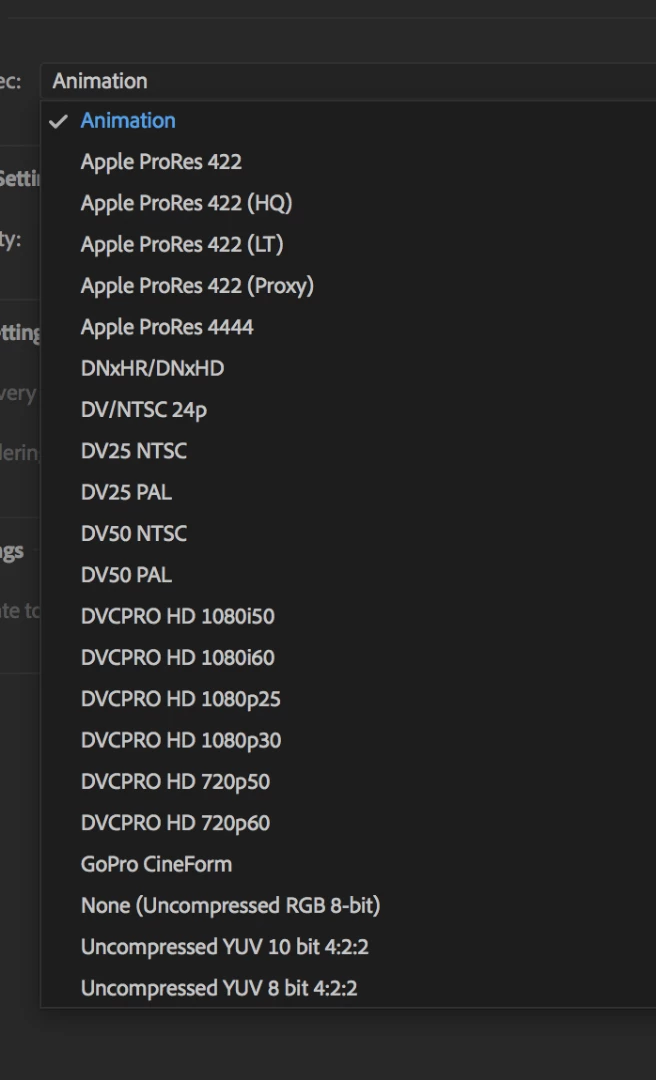656x1080 pixels.
Task: Pick DVCPRO HD 1080p25
Action: point(348,699)
